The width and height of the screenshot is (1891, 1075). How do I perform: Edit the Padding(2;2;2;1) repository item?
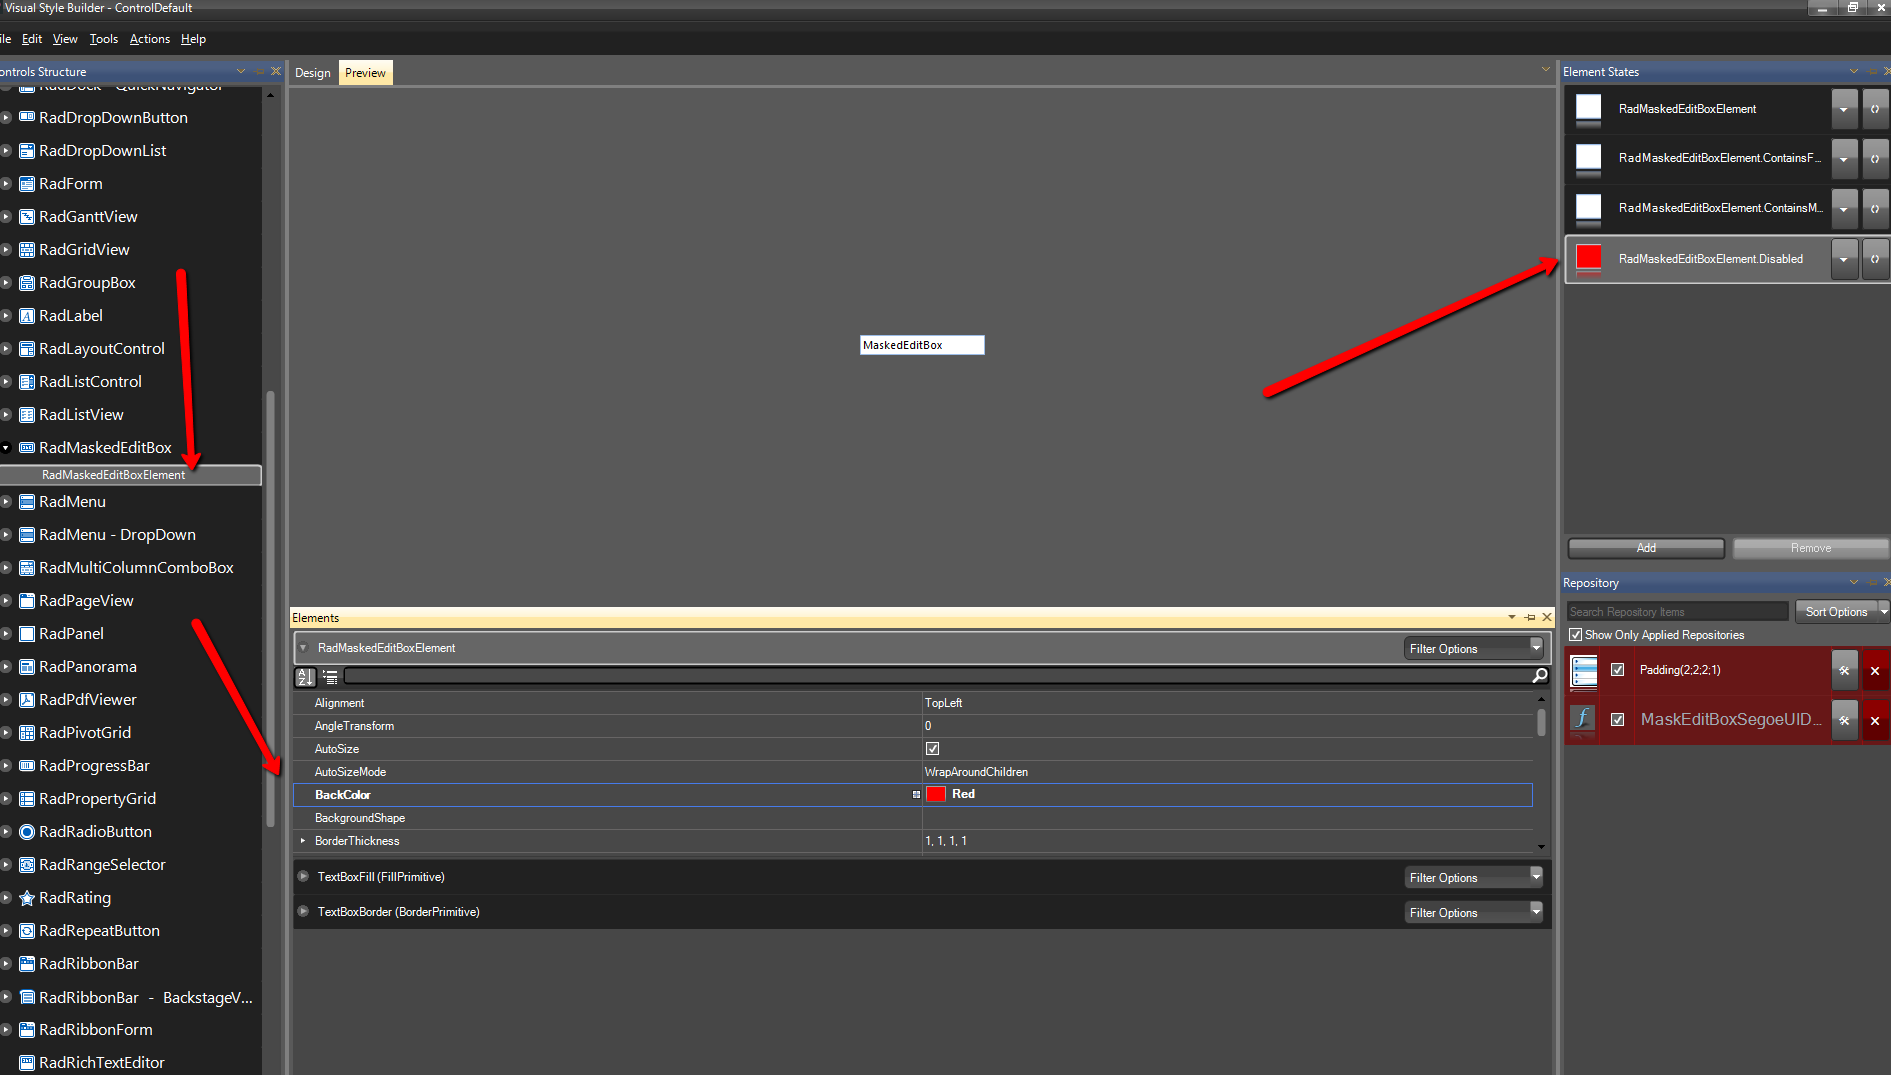(x=1845, y=670)
